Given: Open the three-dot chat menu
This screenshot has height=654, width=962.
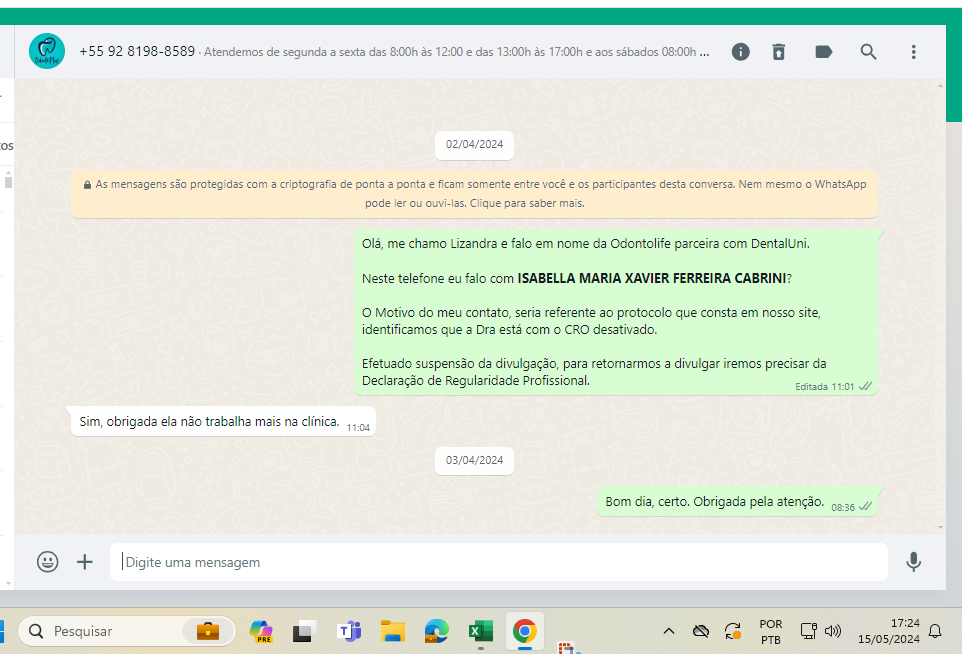Looking at the screenshot, I should (914, 52).
